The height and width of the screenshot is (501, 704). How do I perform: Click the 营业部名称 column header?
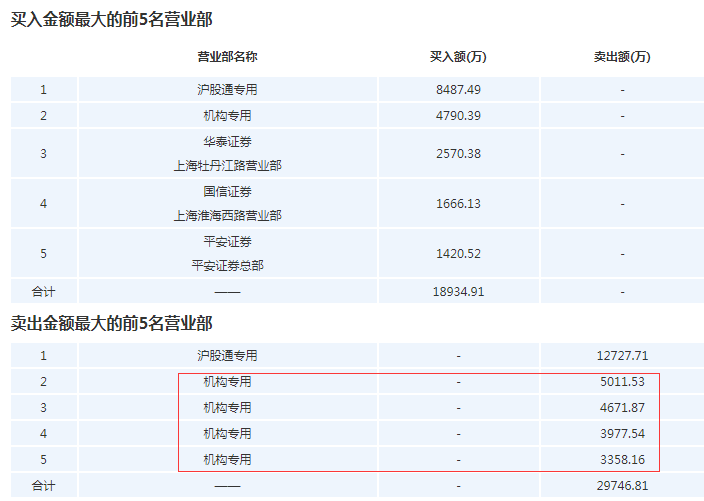pyautogui.click(x=227, y=57)
